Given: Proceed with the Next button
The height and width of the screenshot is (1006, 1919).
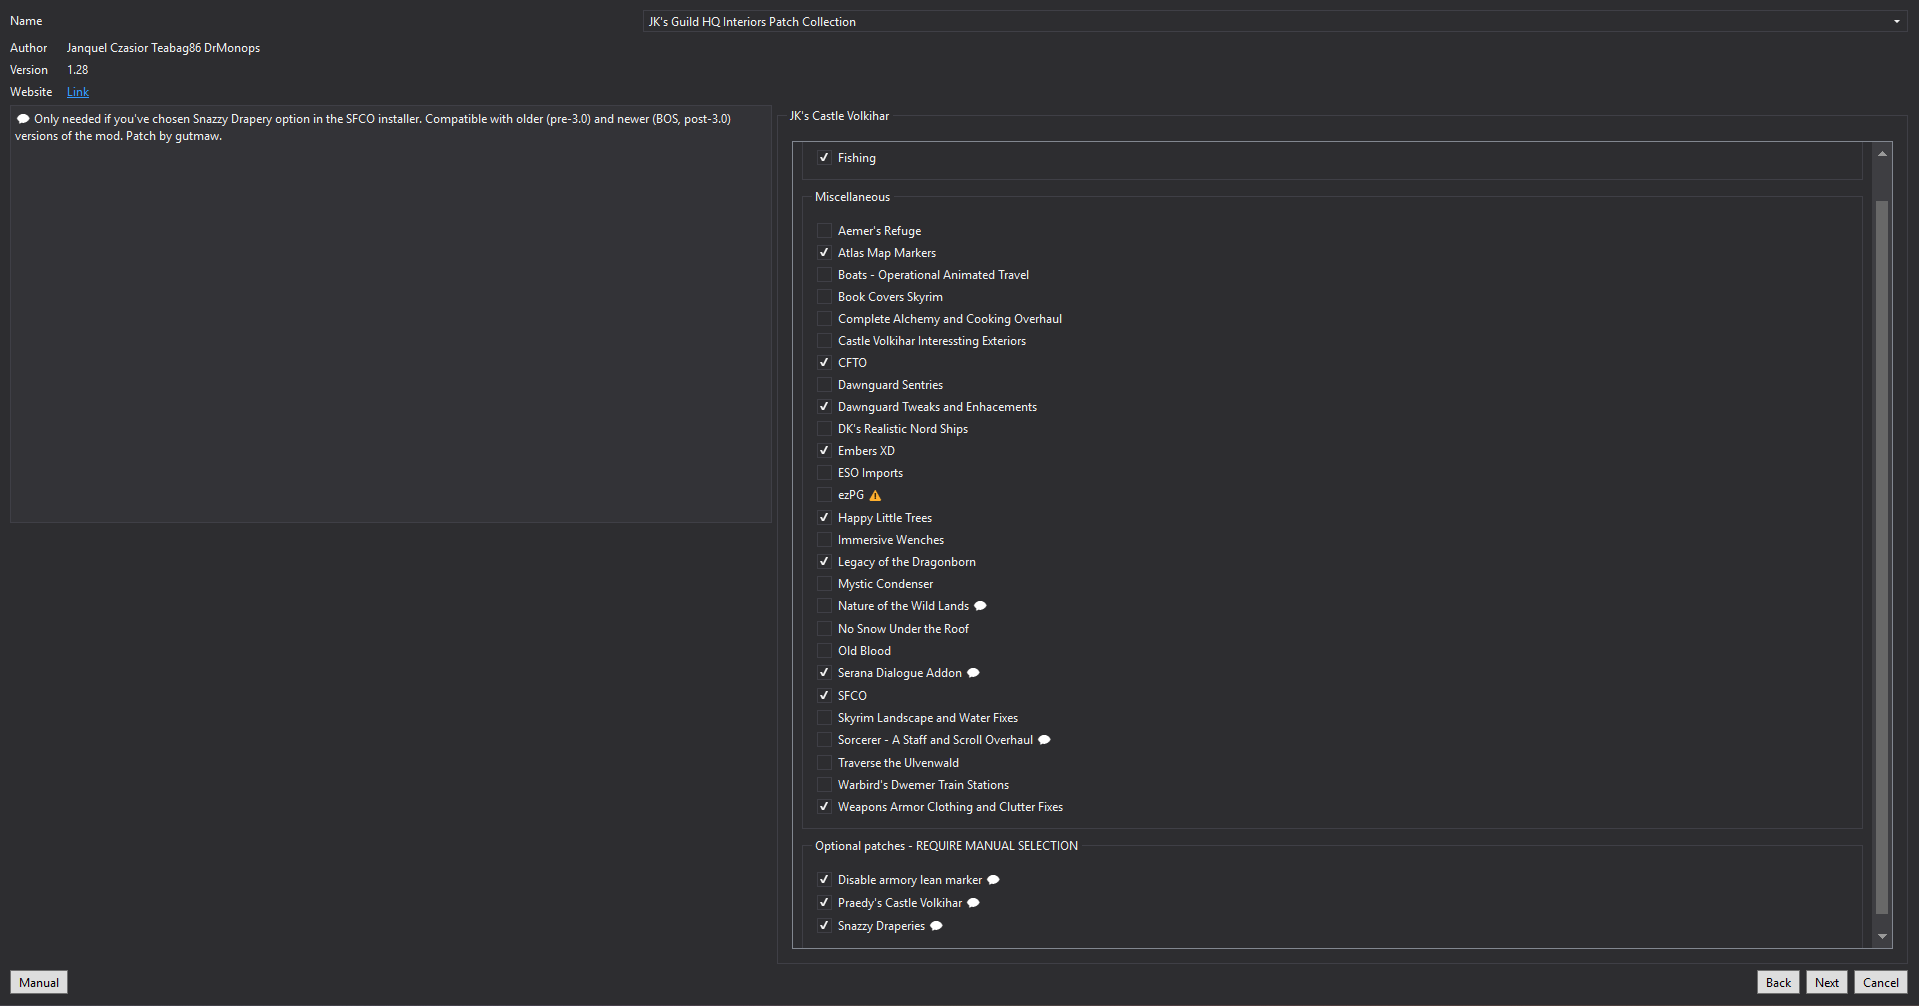Looking at the screenshot, I should point(1827,982).
